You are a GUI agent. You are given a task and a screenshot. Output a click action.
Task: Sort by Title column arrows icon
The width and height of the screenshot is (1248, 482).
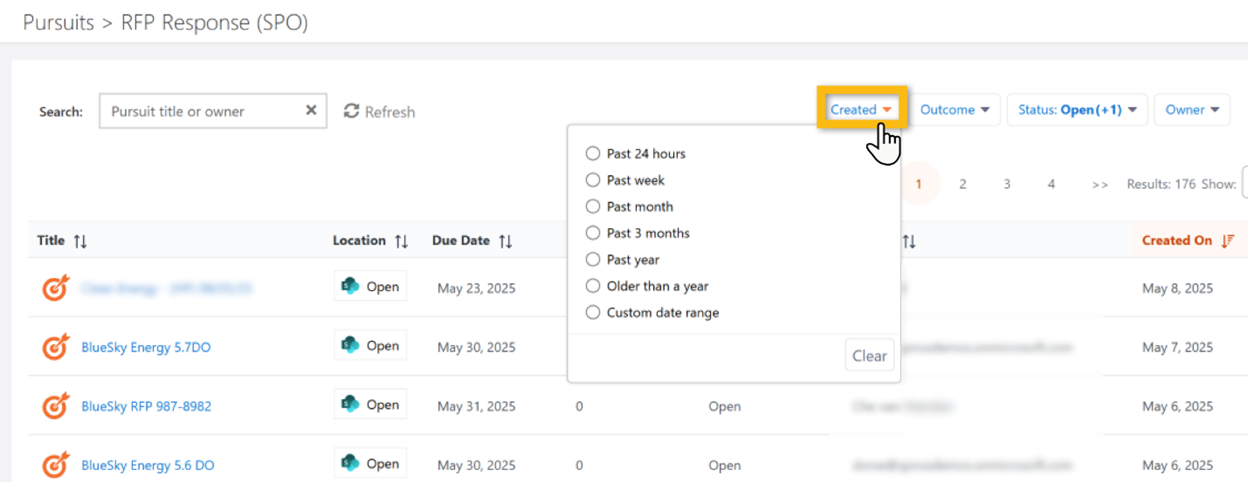81,241
